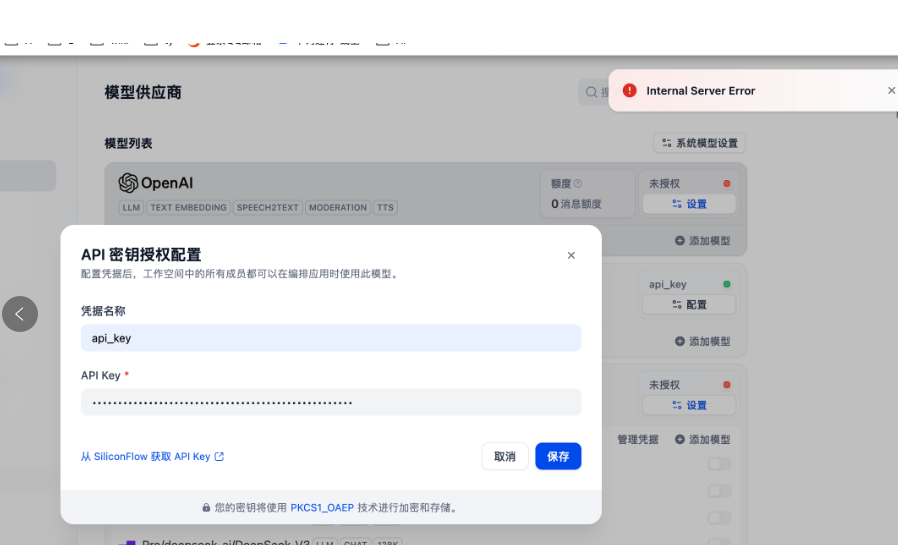Click the previous arrow circle on the left
The height and width of the screenshot is (545, 898).
click(x=20, y=314)
